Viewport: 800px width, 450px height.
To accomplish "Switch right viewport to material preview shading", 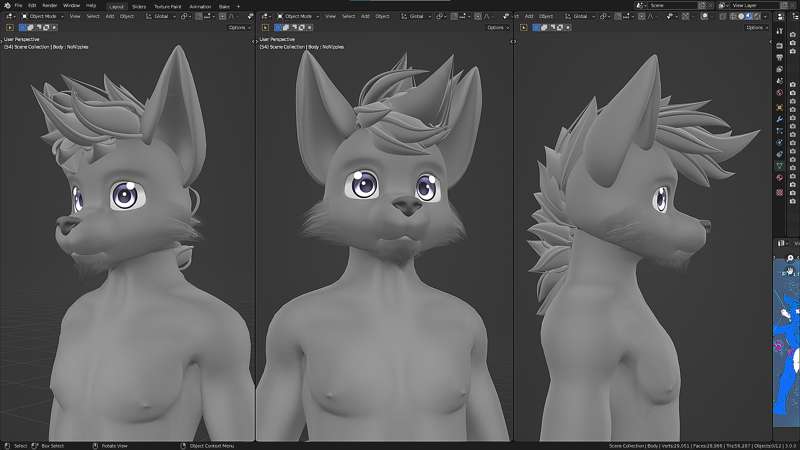I will (748, 16).
